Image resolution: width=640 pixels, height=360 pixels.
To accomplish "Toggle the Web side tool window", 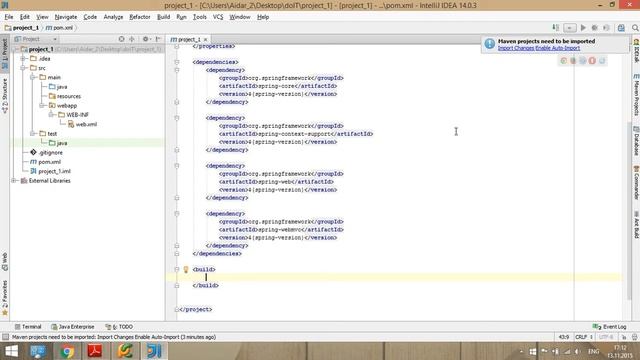I will click(x=4, y=262).
